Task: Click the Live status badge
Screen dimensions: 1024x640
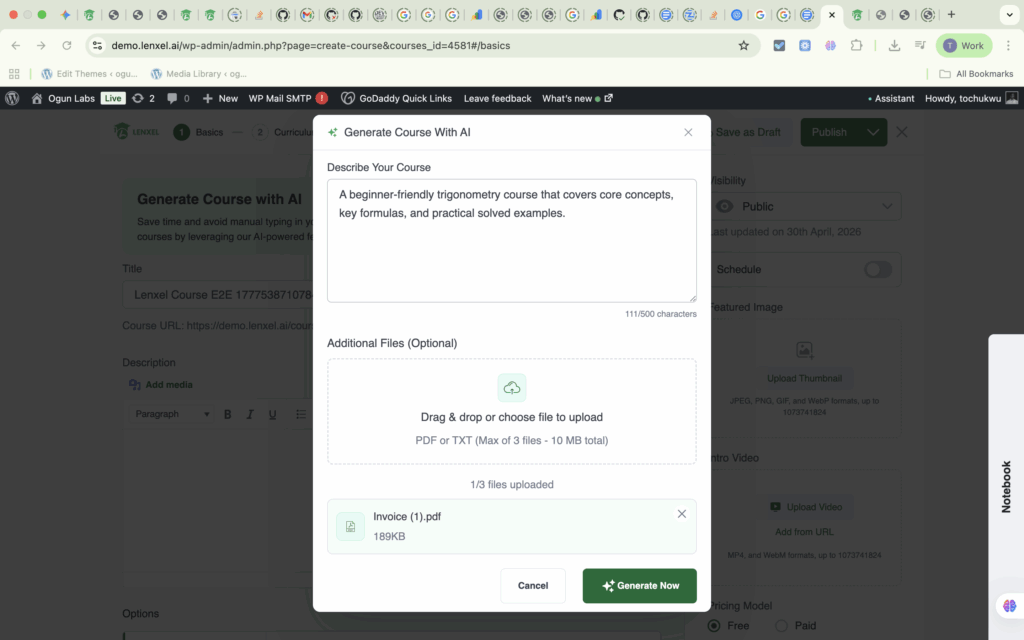Action: [x=113, y=98]
